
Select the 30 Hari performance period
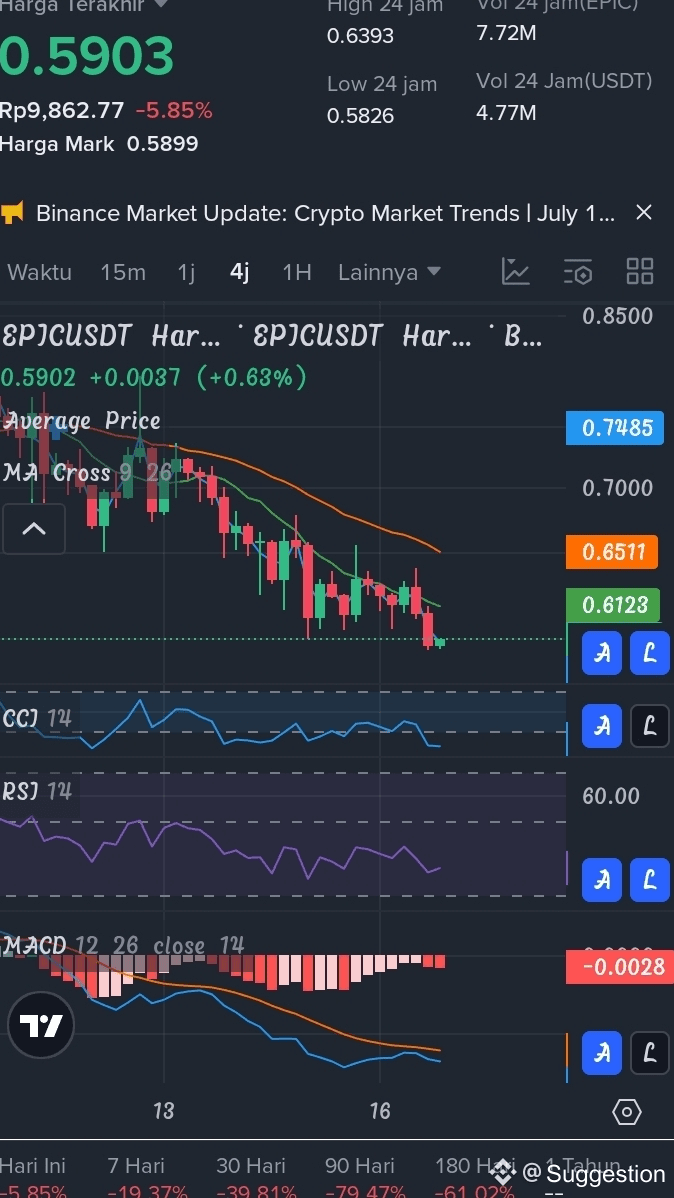click(x=251, y=1167)
